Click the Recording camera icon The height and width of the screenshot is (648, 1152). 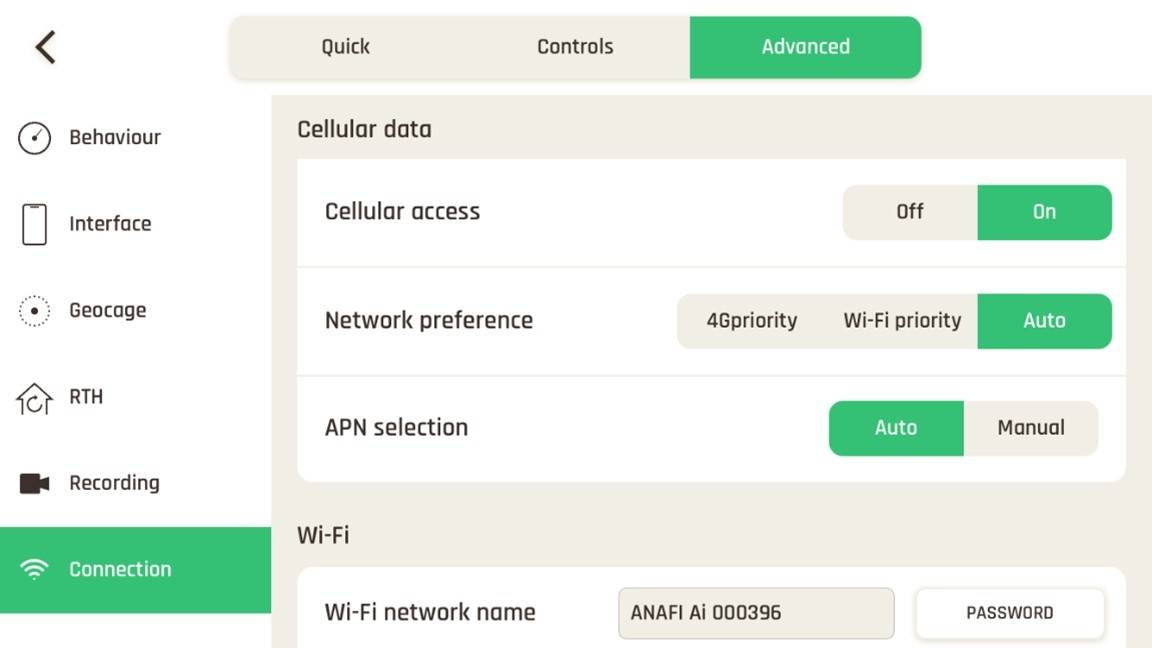(x=34, y=484)
